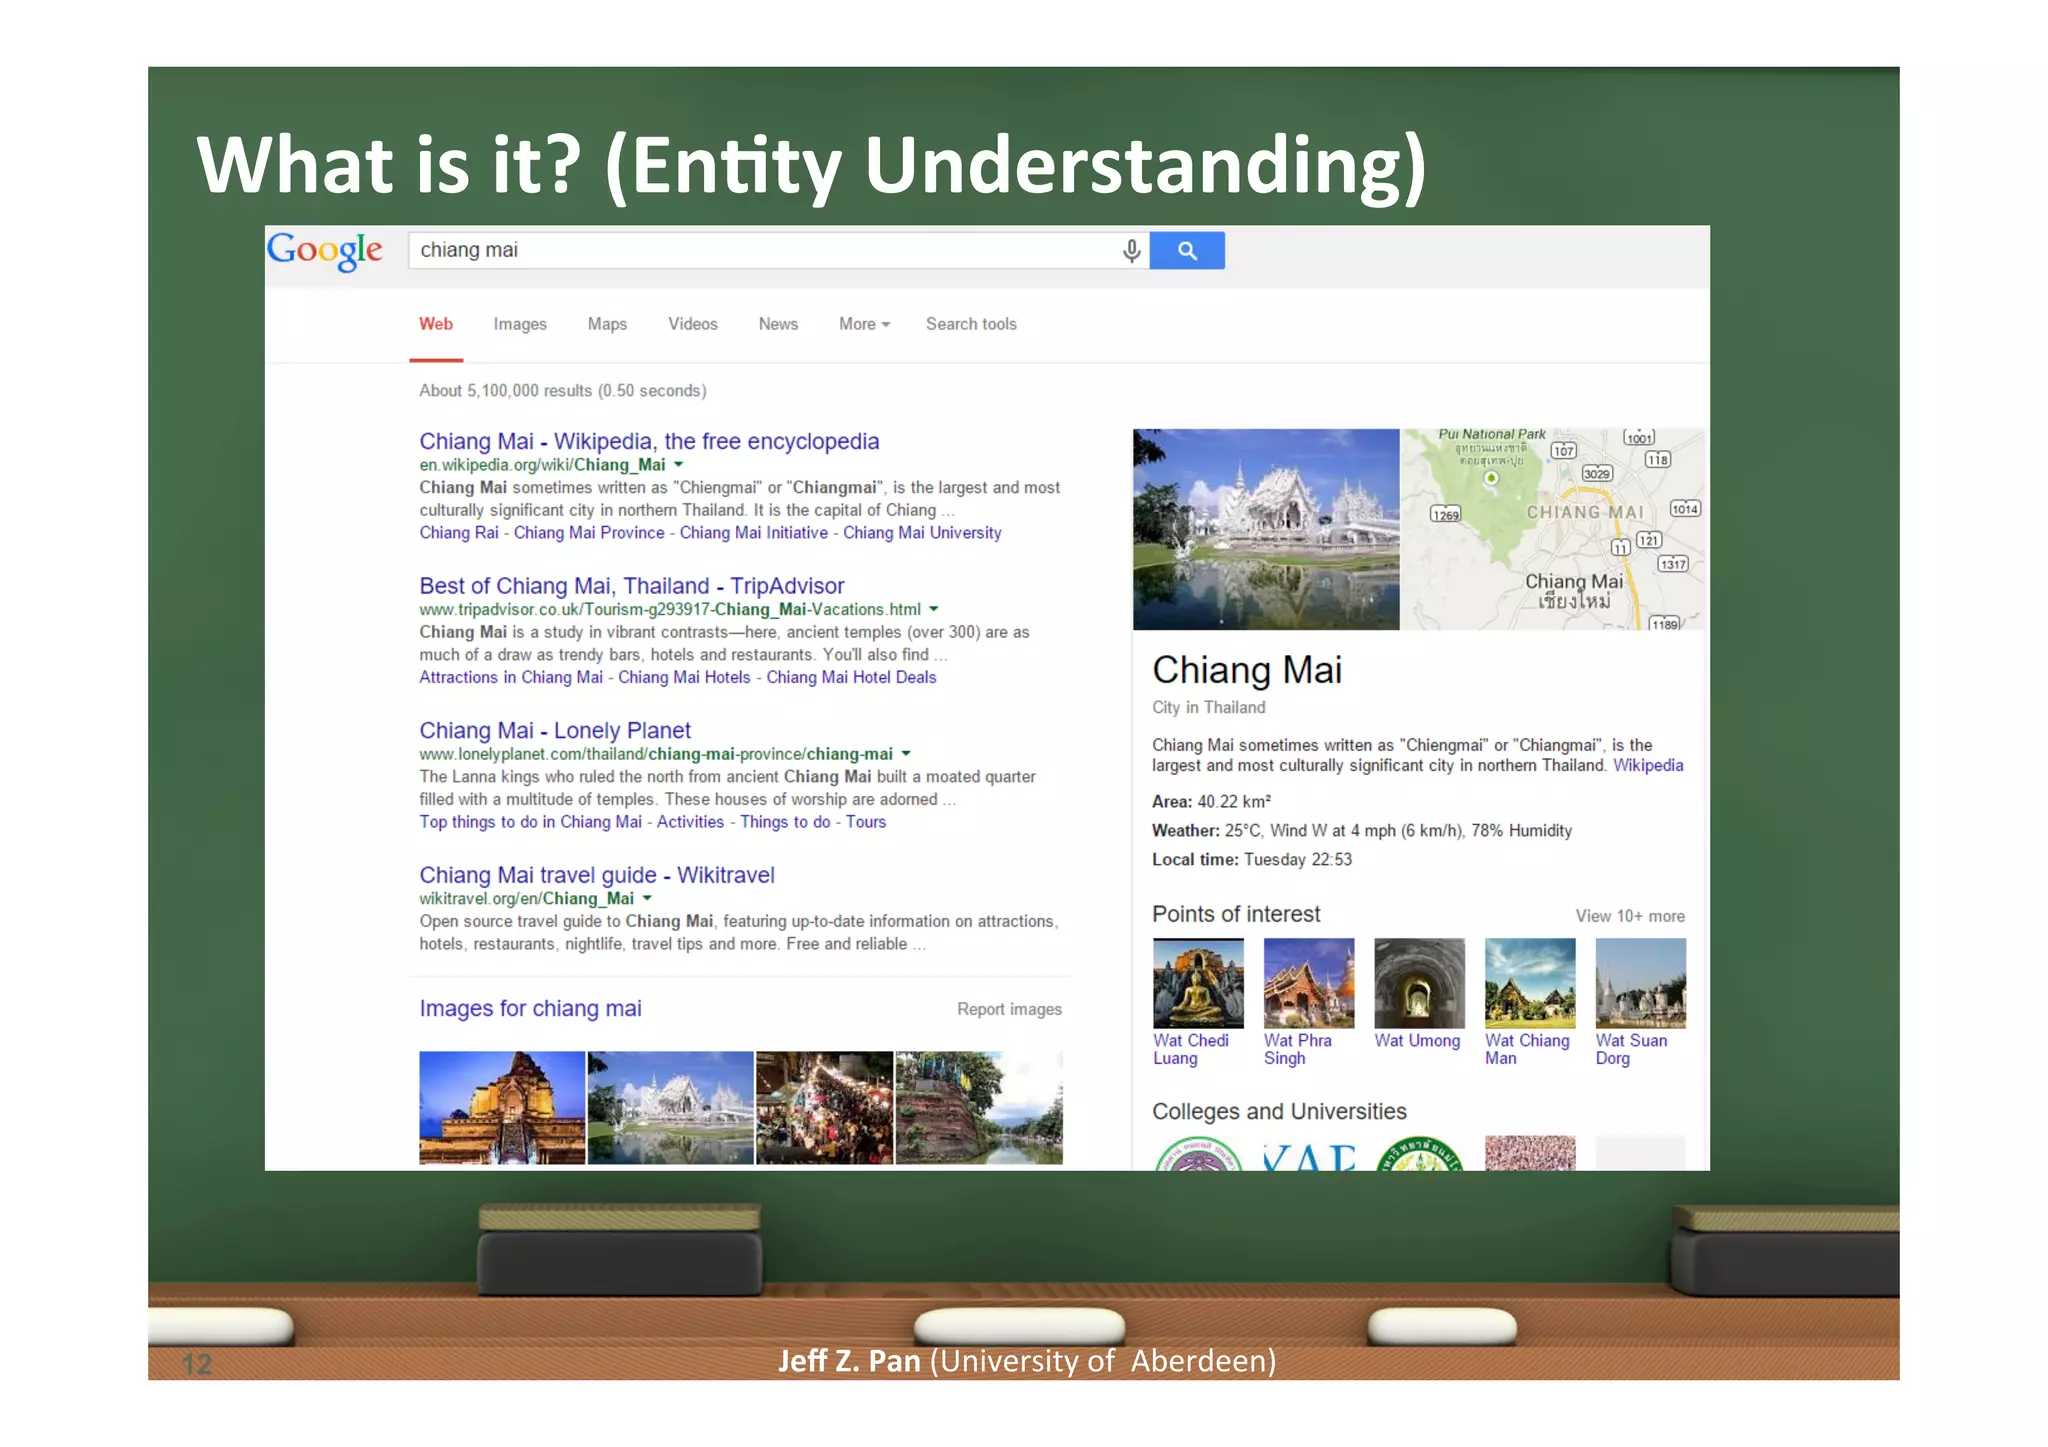Image resolution: width=2048 pixels, height=1447 pixels.
Task: Open Images for chiang mai link
Action: (x=530, y=1008)
